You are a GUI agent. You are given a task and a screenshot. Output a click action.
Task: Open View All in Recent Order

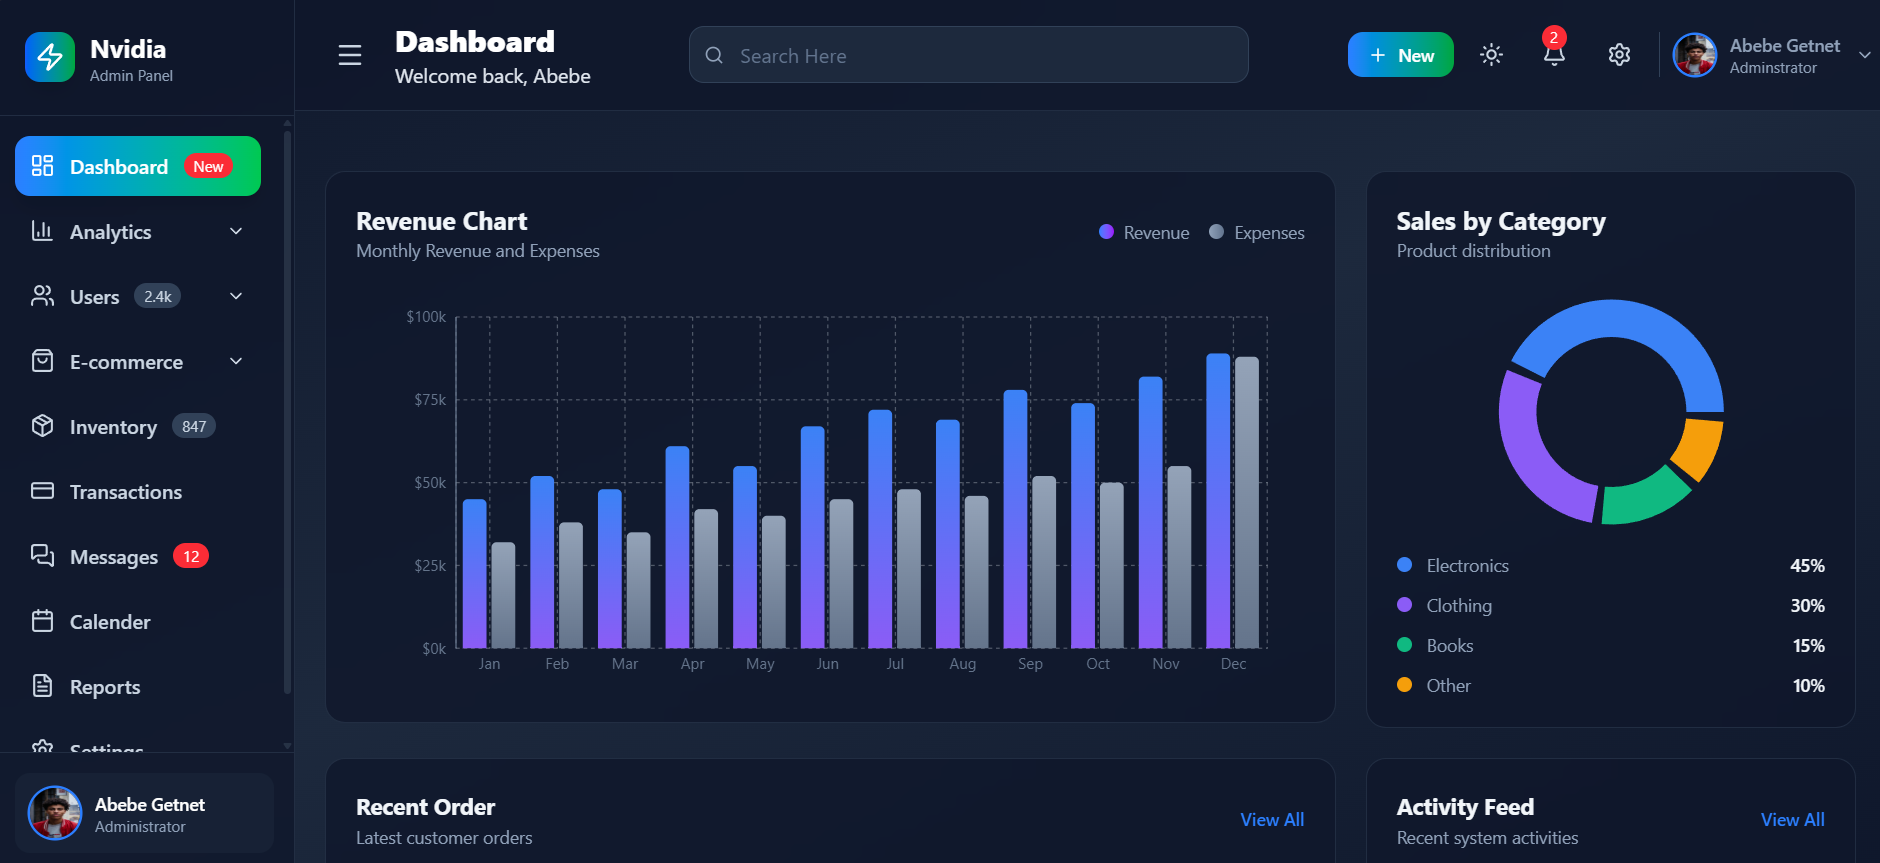(1272, 820)
